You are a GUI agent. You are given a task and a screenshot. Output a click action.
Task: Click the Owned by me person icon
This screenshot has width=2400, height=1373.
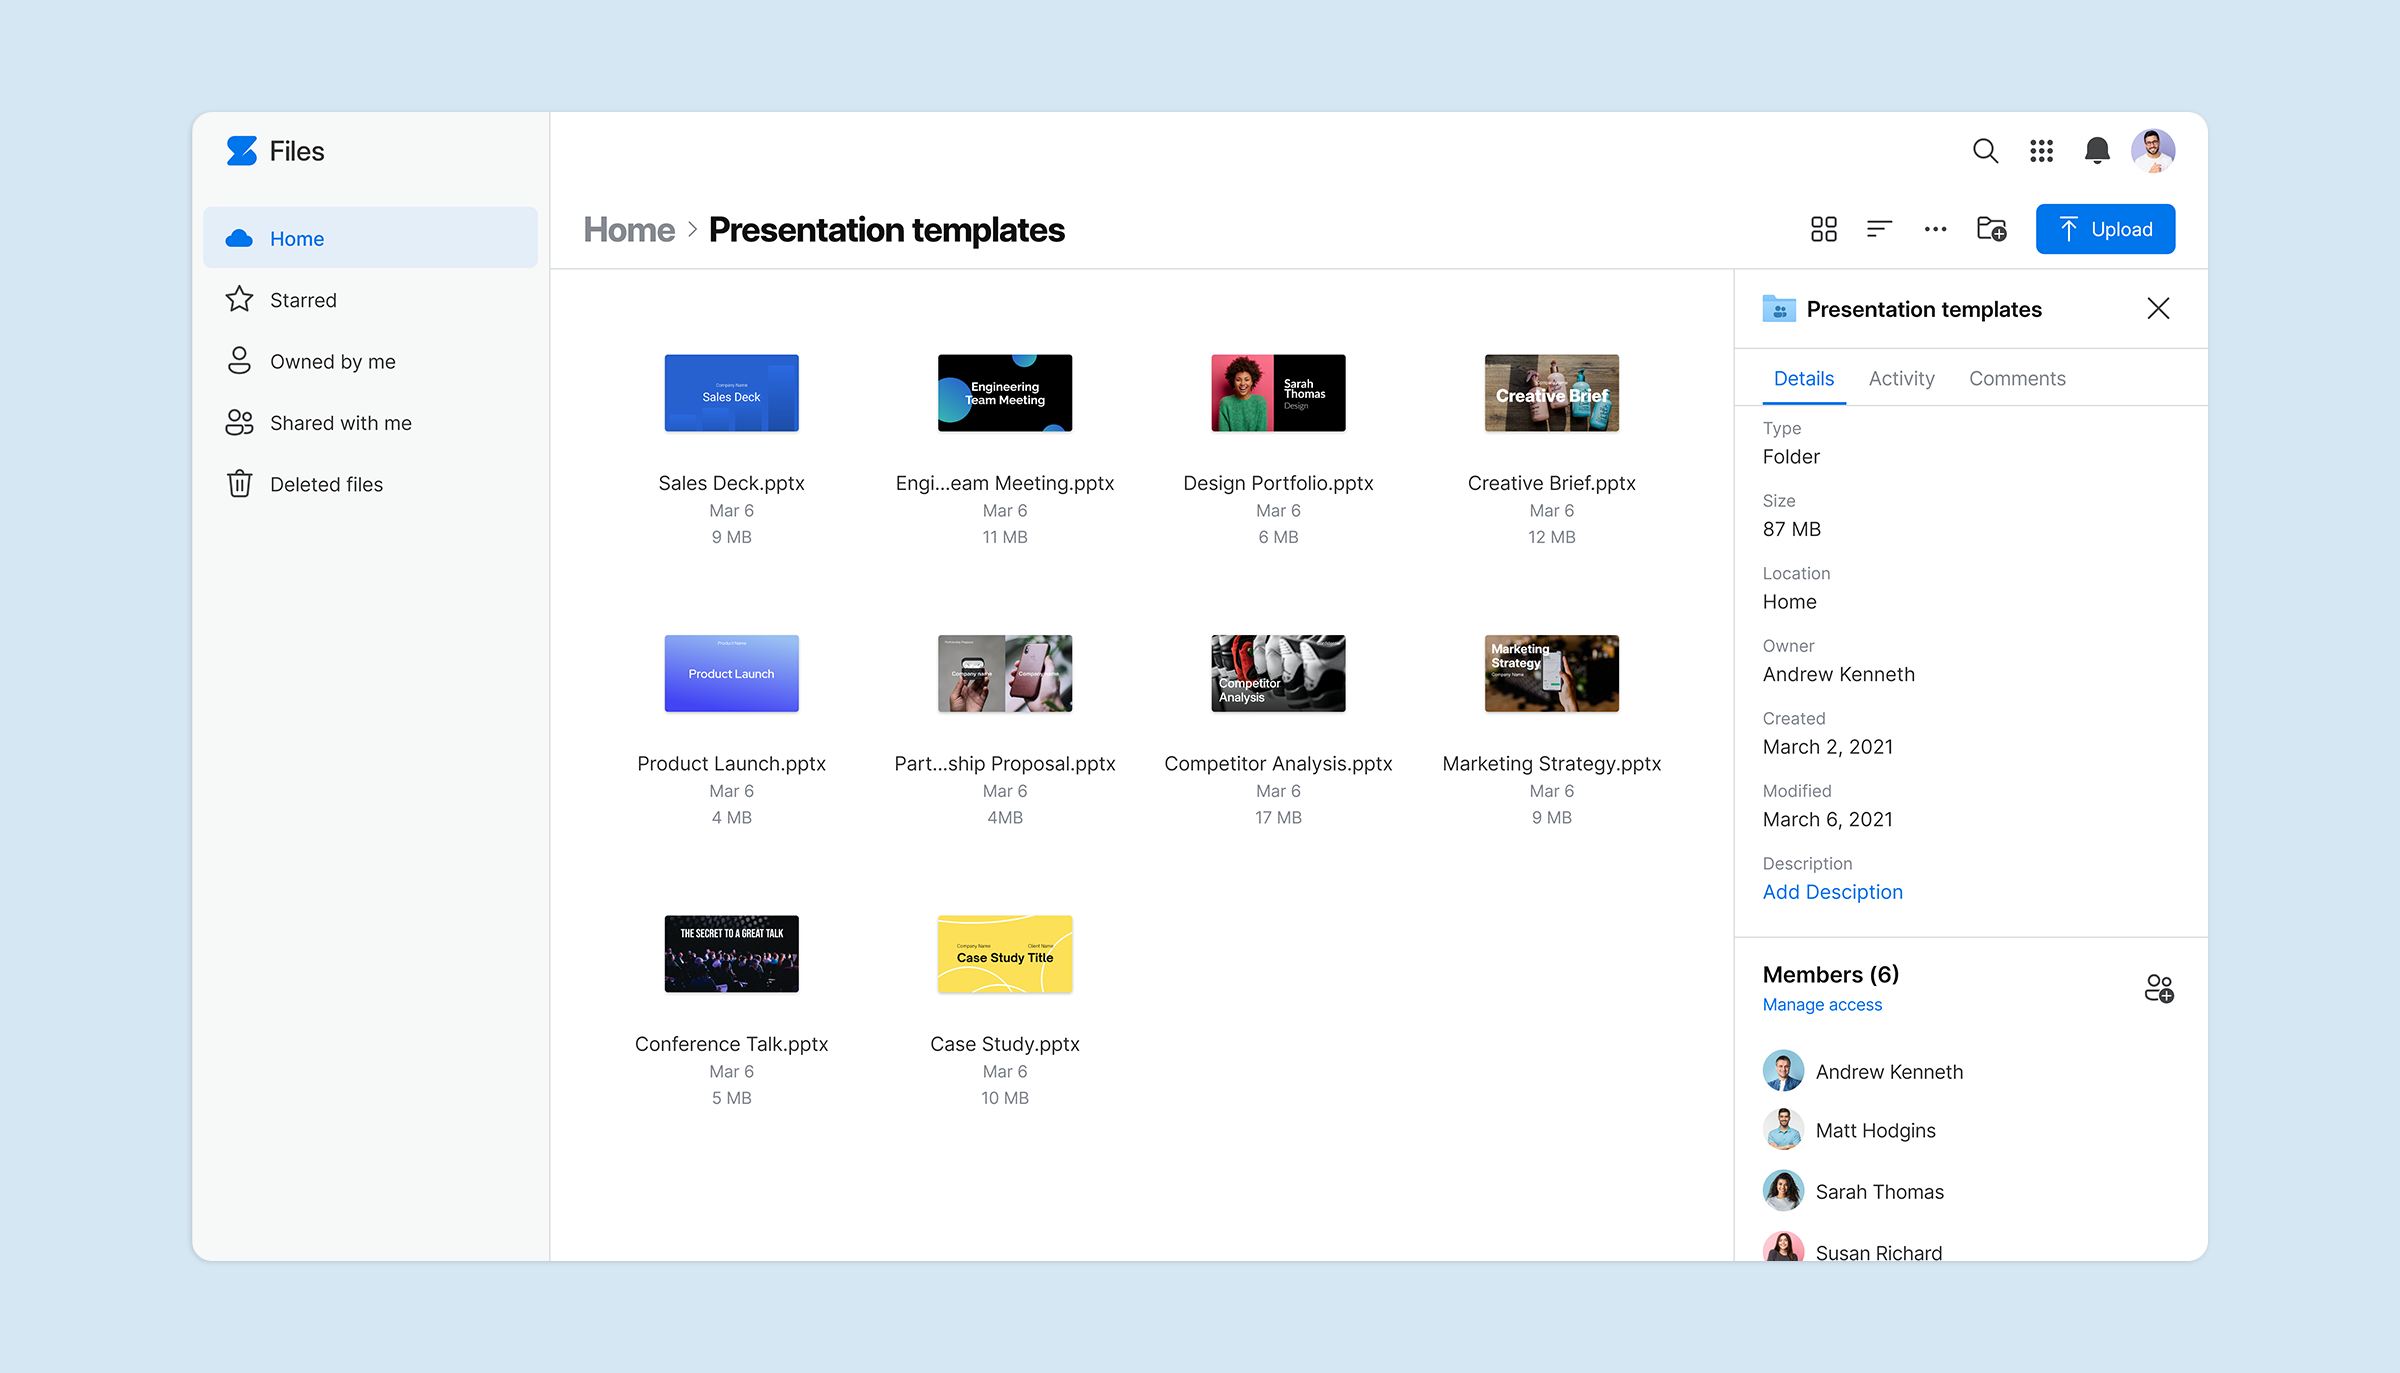pyautogui.click(x=239, y=360)
